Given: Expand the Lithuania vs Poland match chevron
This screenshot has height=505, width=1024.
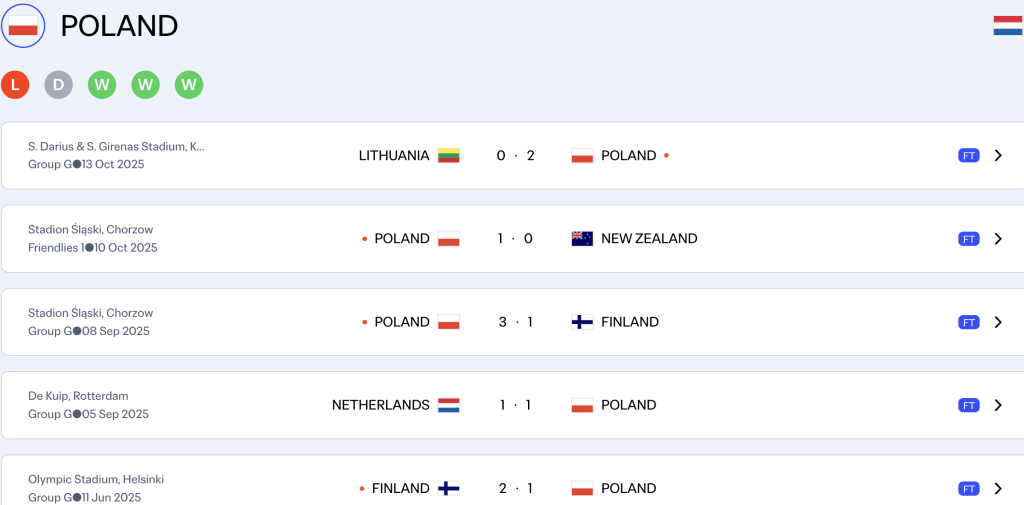Looking at the screenshot, I should [x=998, y=156].
